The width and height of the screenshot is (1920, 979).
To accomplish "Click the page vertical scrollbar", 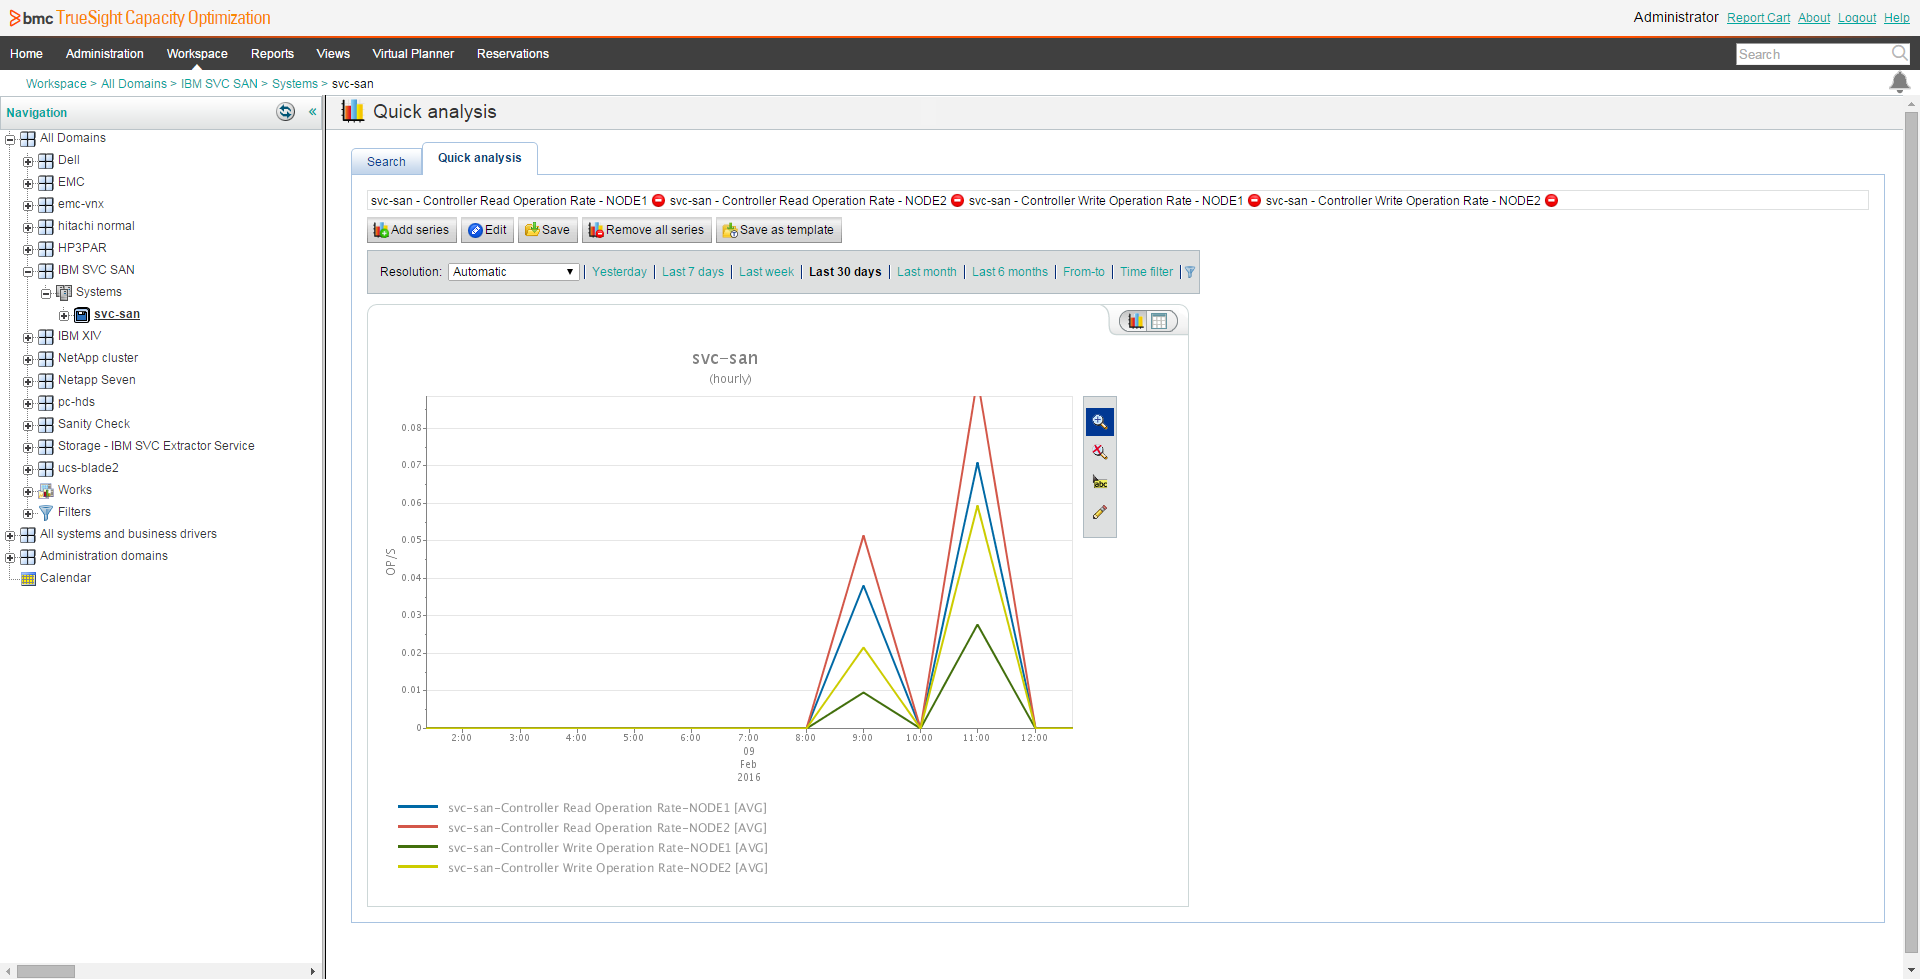I will click(1911, 530).
